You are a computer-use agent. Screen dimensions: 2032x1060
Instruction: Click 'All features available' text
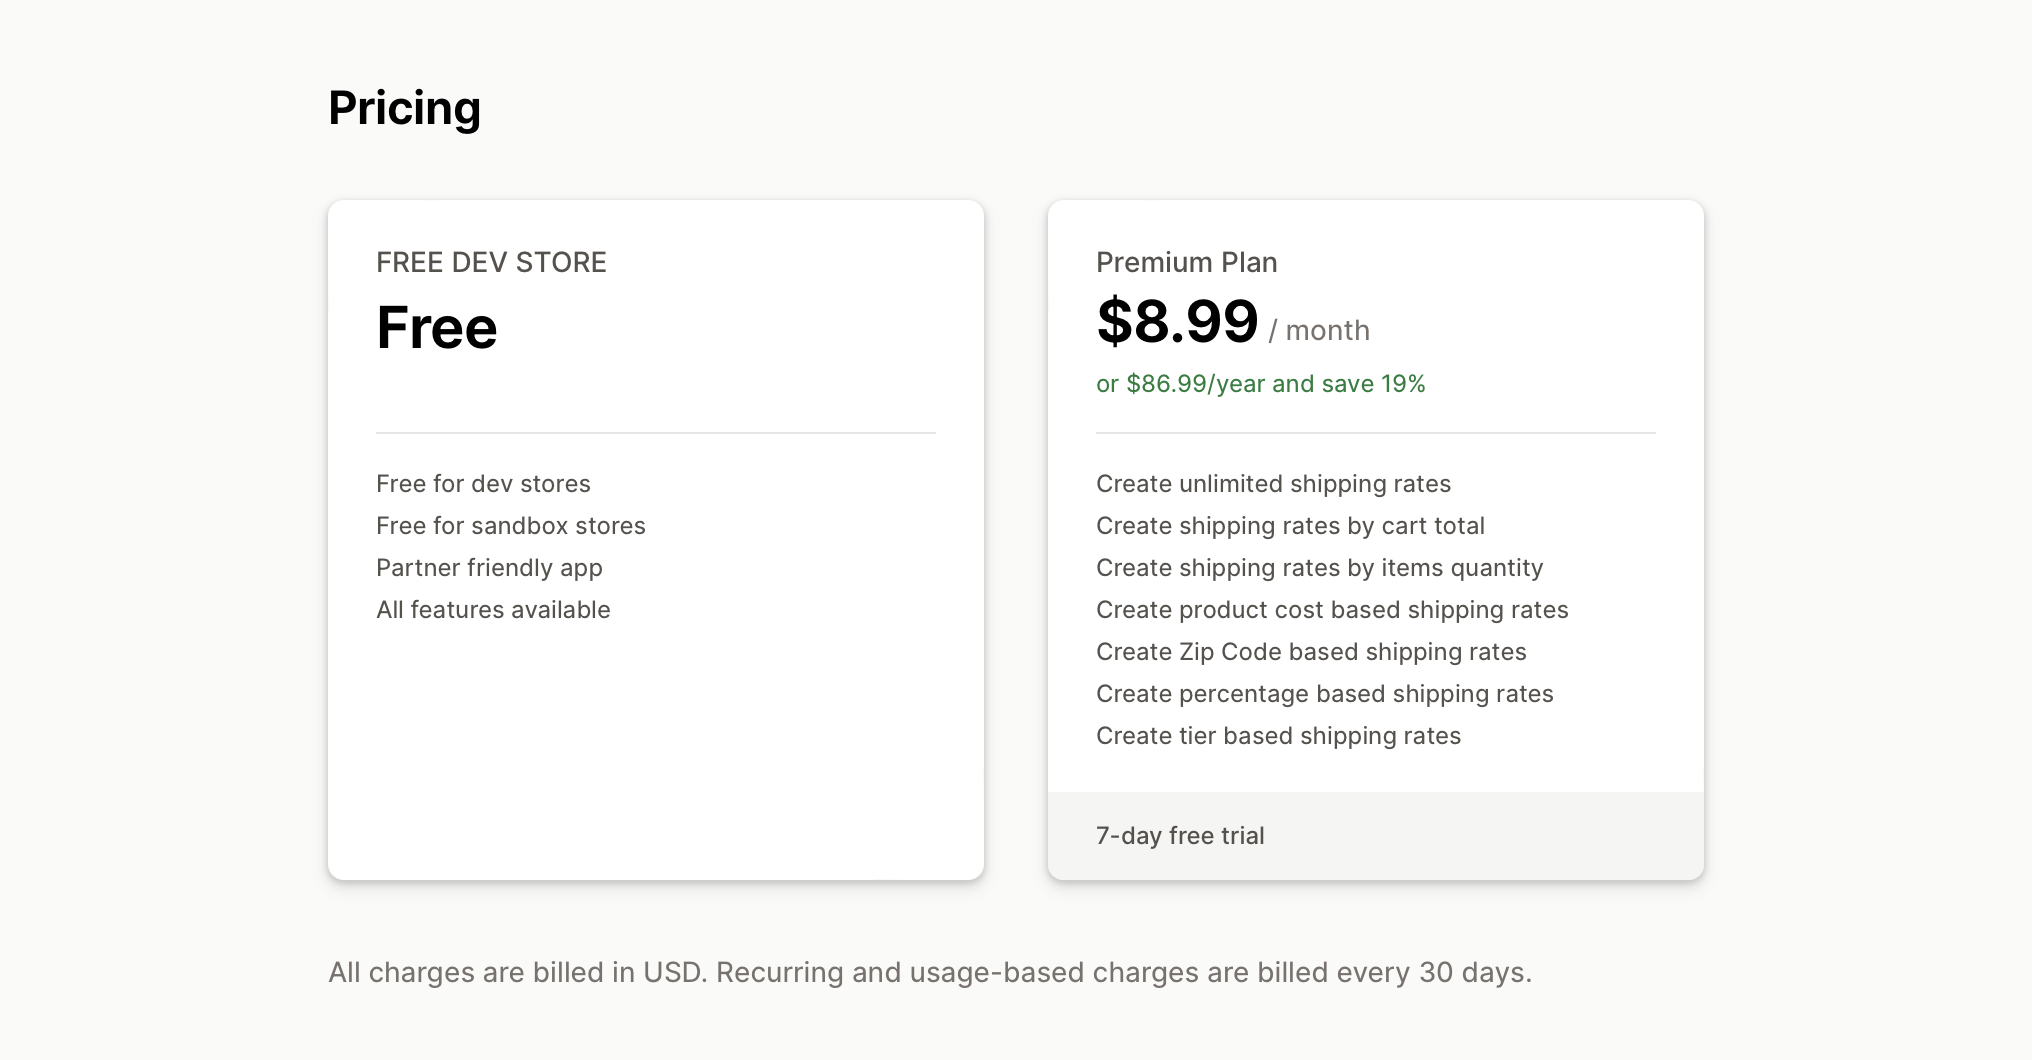(x=493, y=609)
